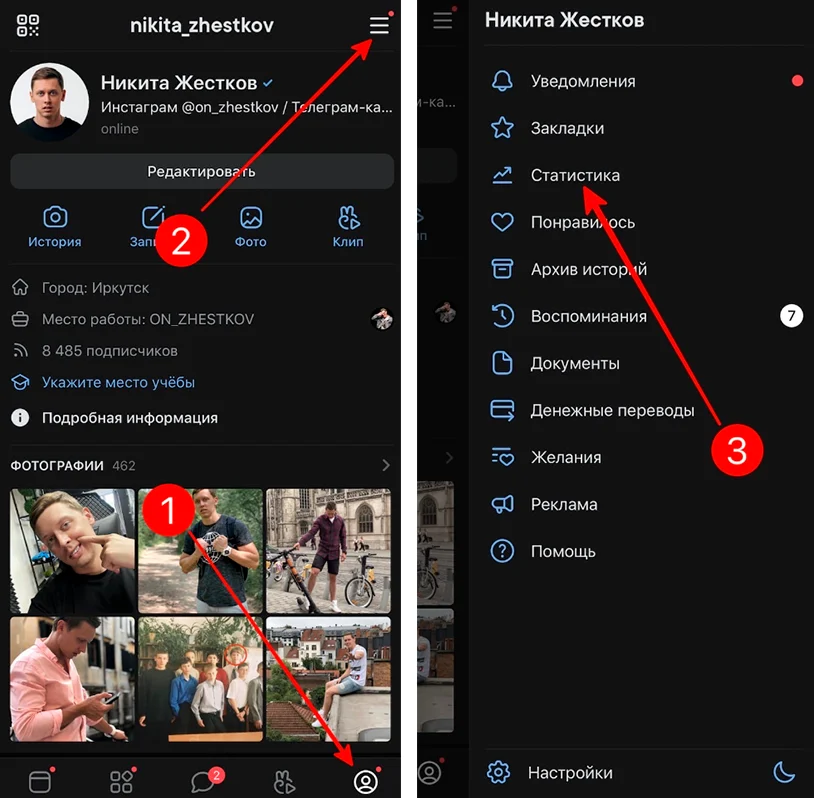Open the school group photo
Viewport: 814px width, 798px height.
point(200,679)
